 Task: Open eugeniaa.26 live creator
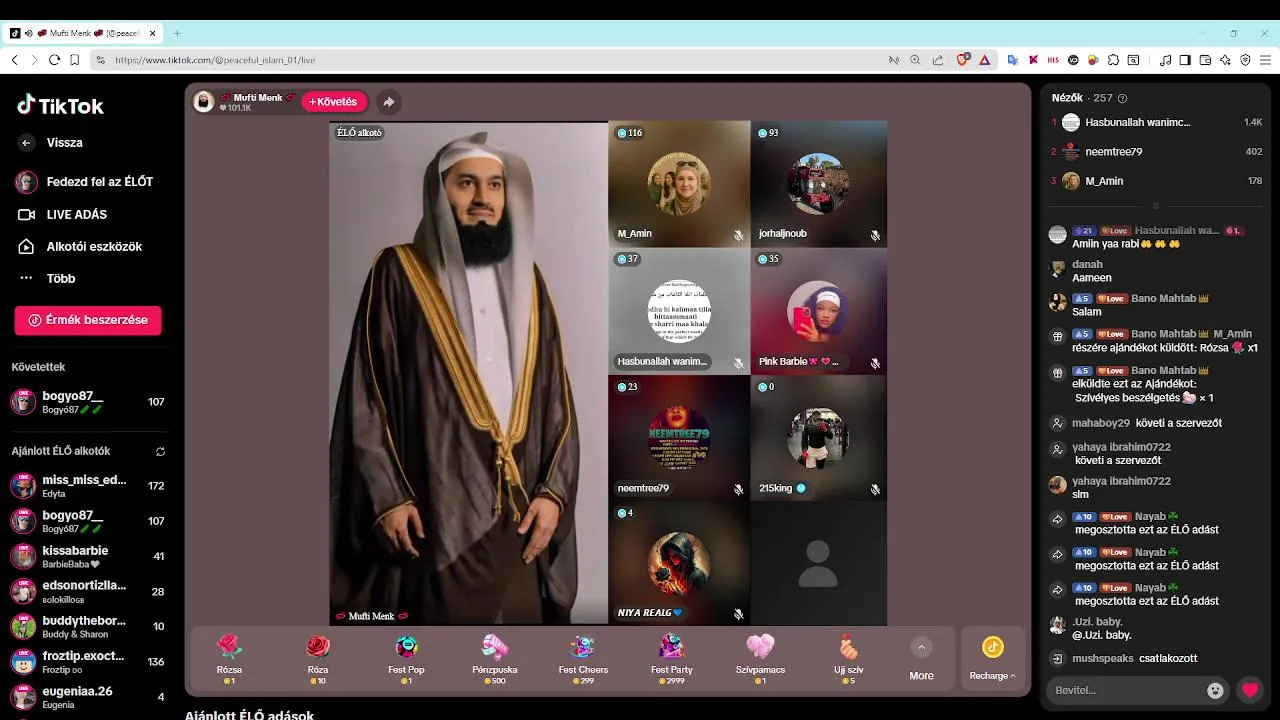click(x=88, y=696)
